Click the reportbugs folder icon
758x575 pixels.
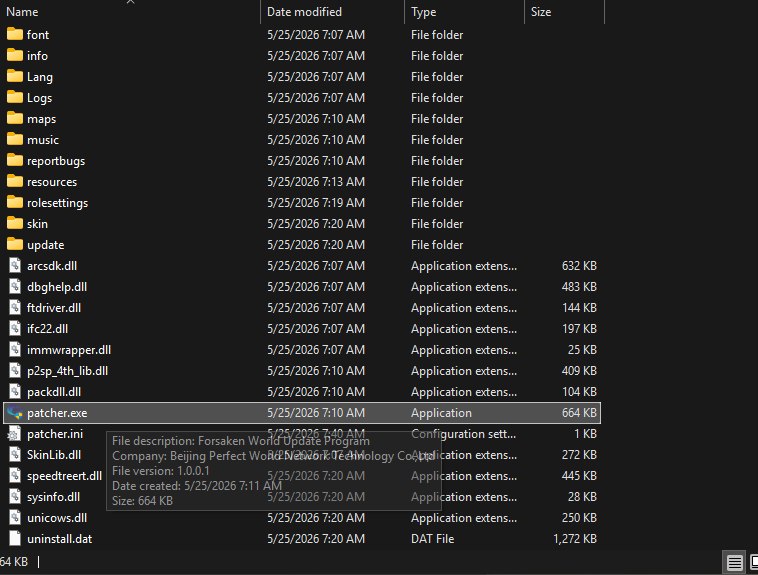tap(15, 160)
